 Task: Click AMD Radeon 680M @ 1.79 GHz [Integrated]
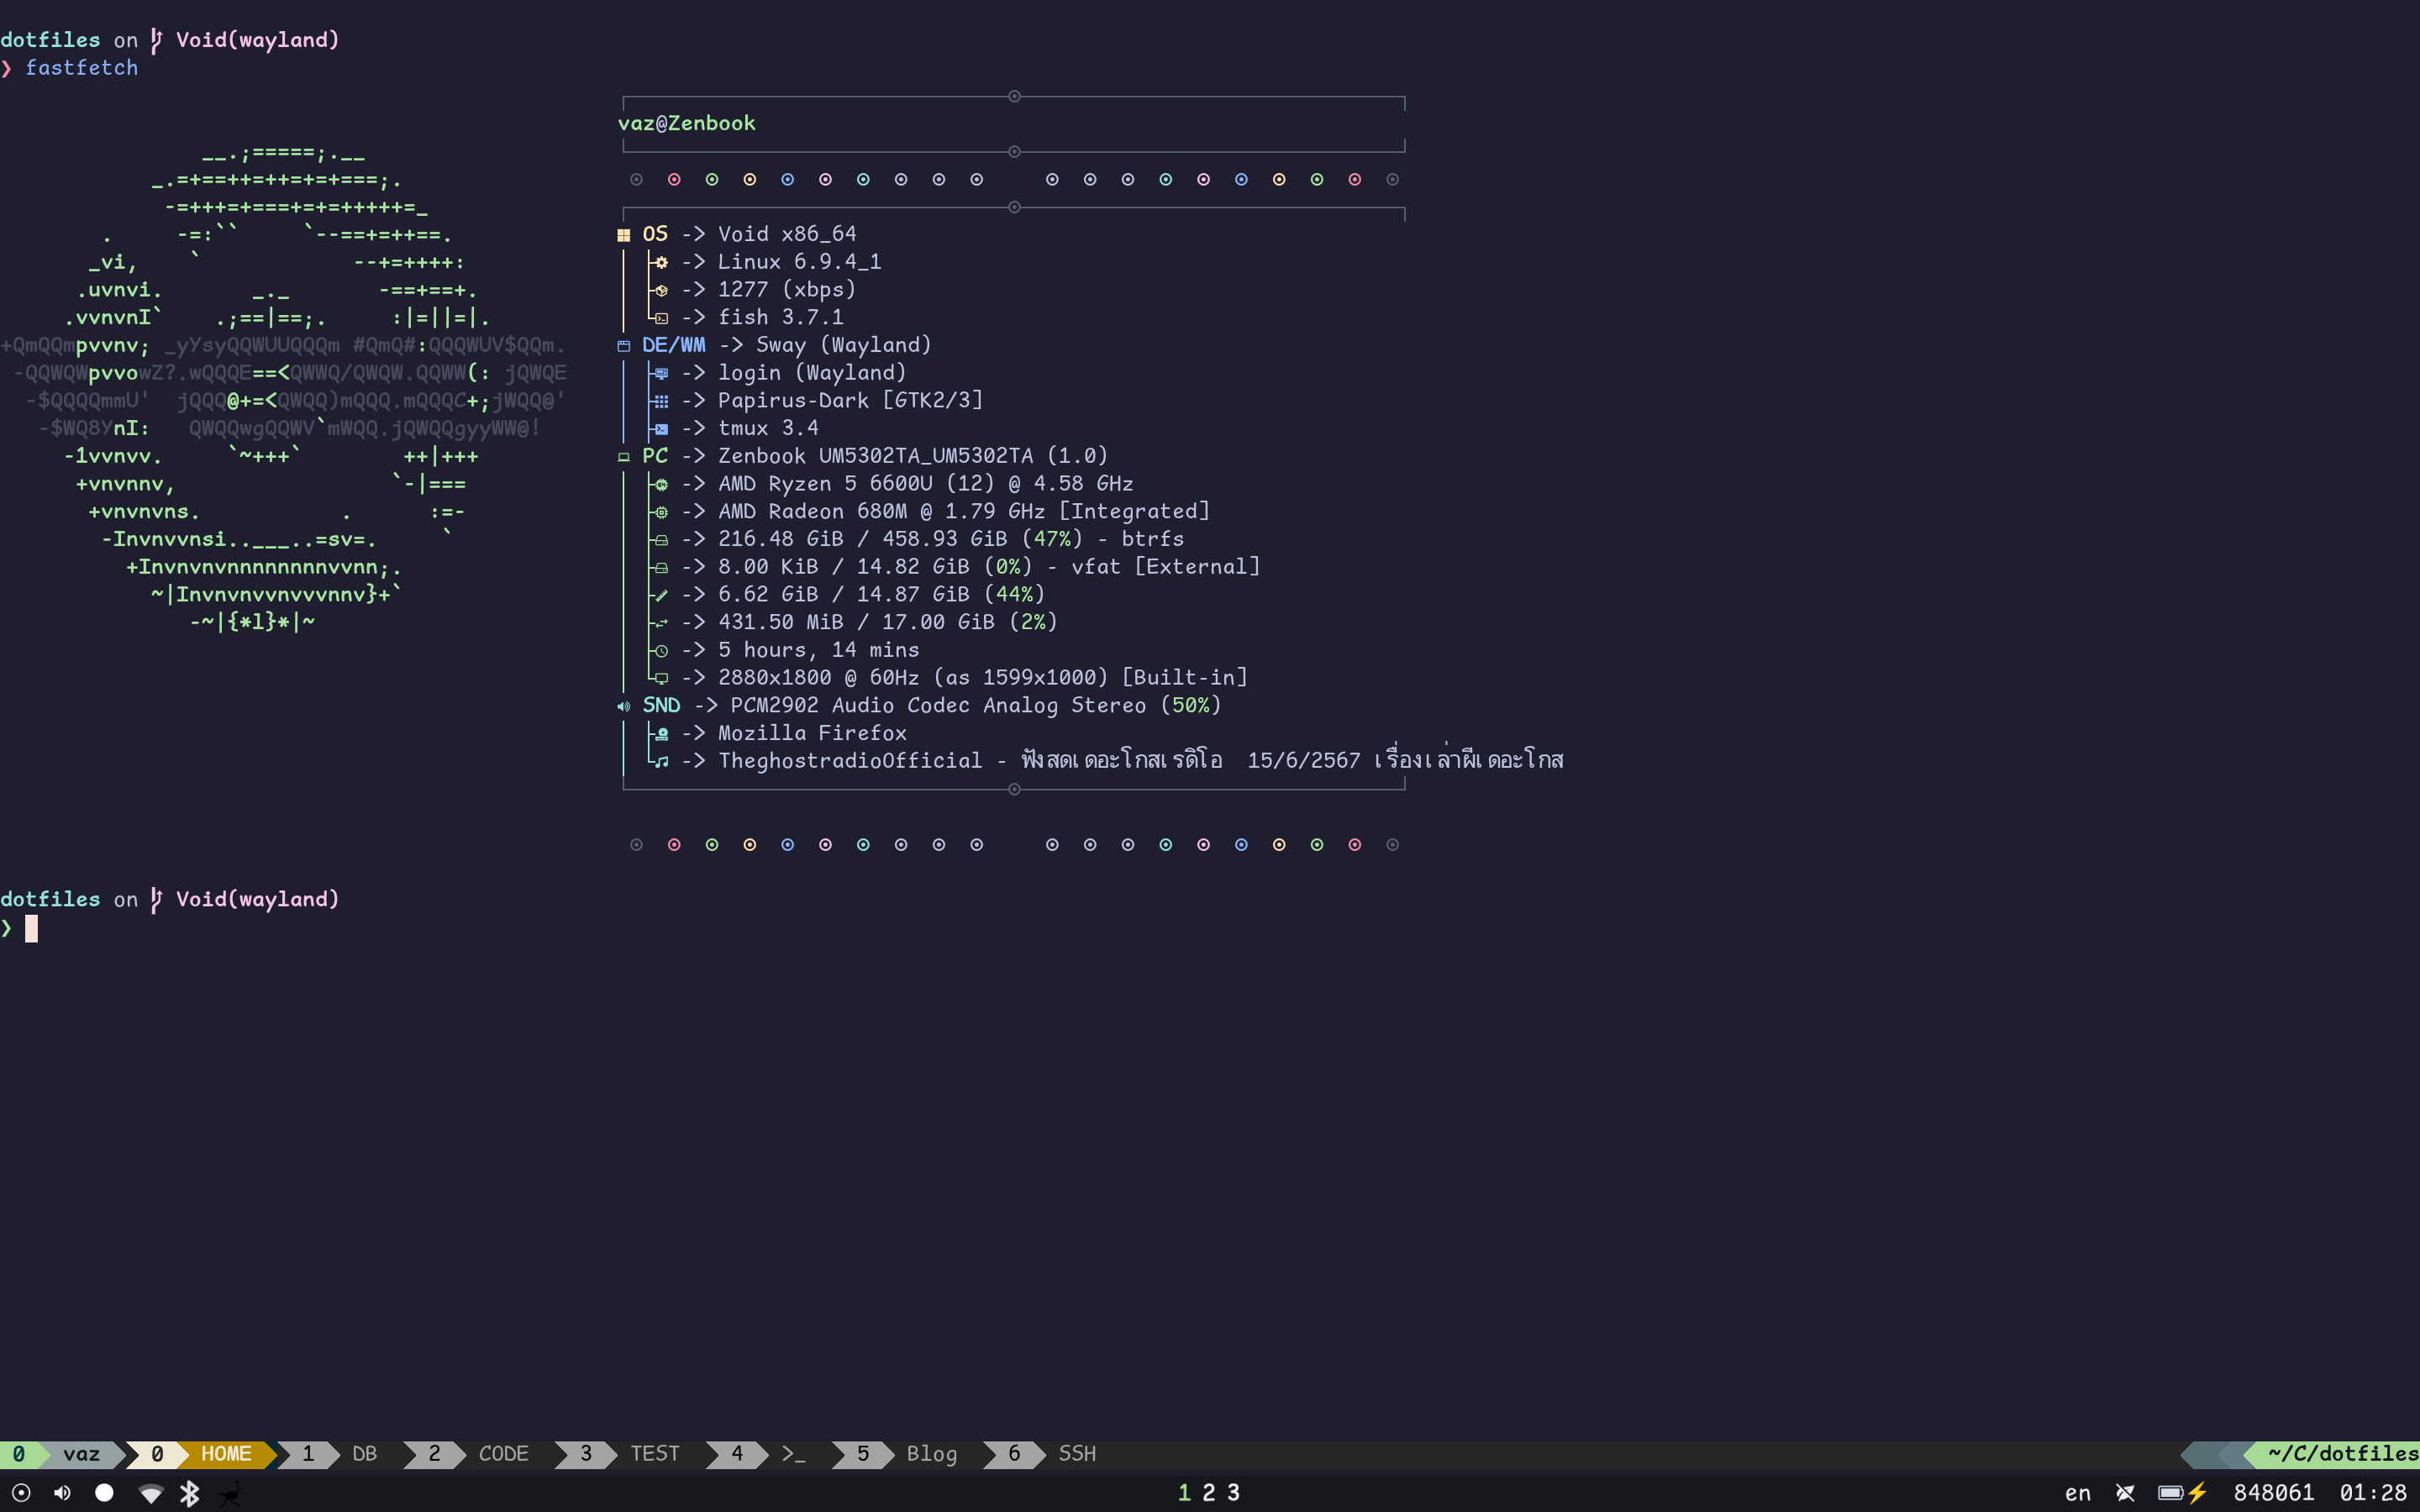point(964,511)
